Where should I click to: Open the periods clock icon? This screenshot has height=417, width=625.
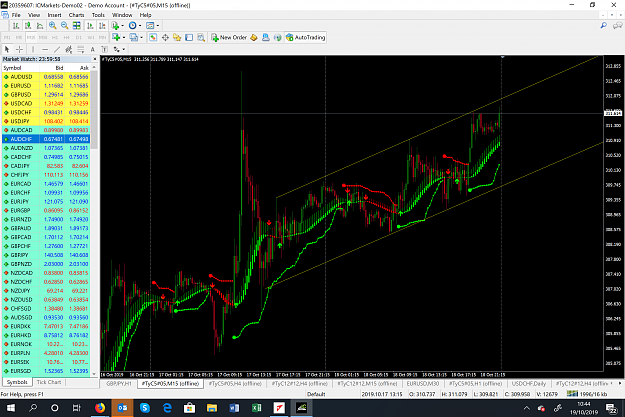point(133,26)
